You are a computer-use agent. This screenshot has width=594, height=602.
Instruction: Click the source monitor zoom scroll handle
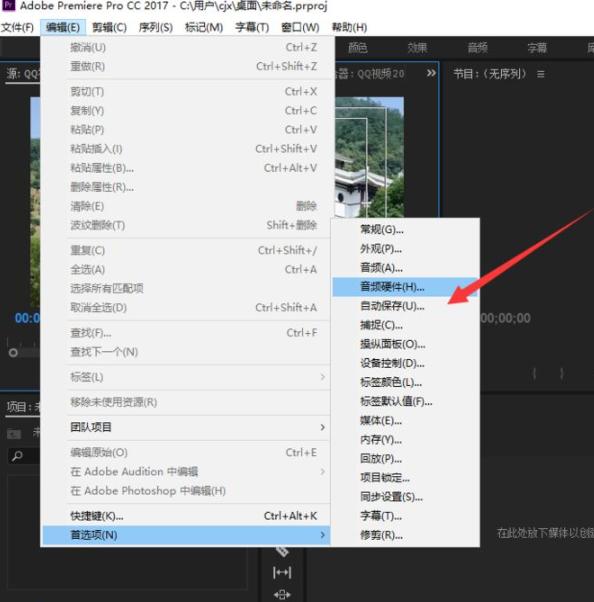[13, 352]
